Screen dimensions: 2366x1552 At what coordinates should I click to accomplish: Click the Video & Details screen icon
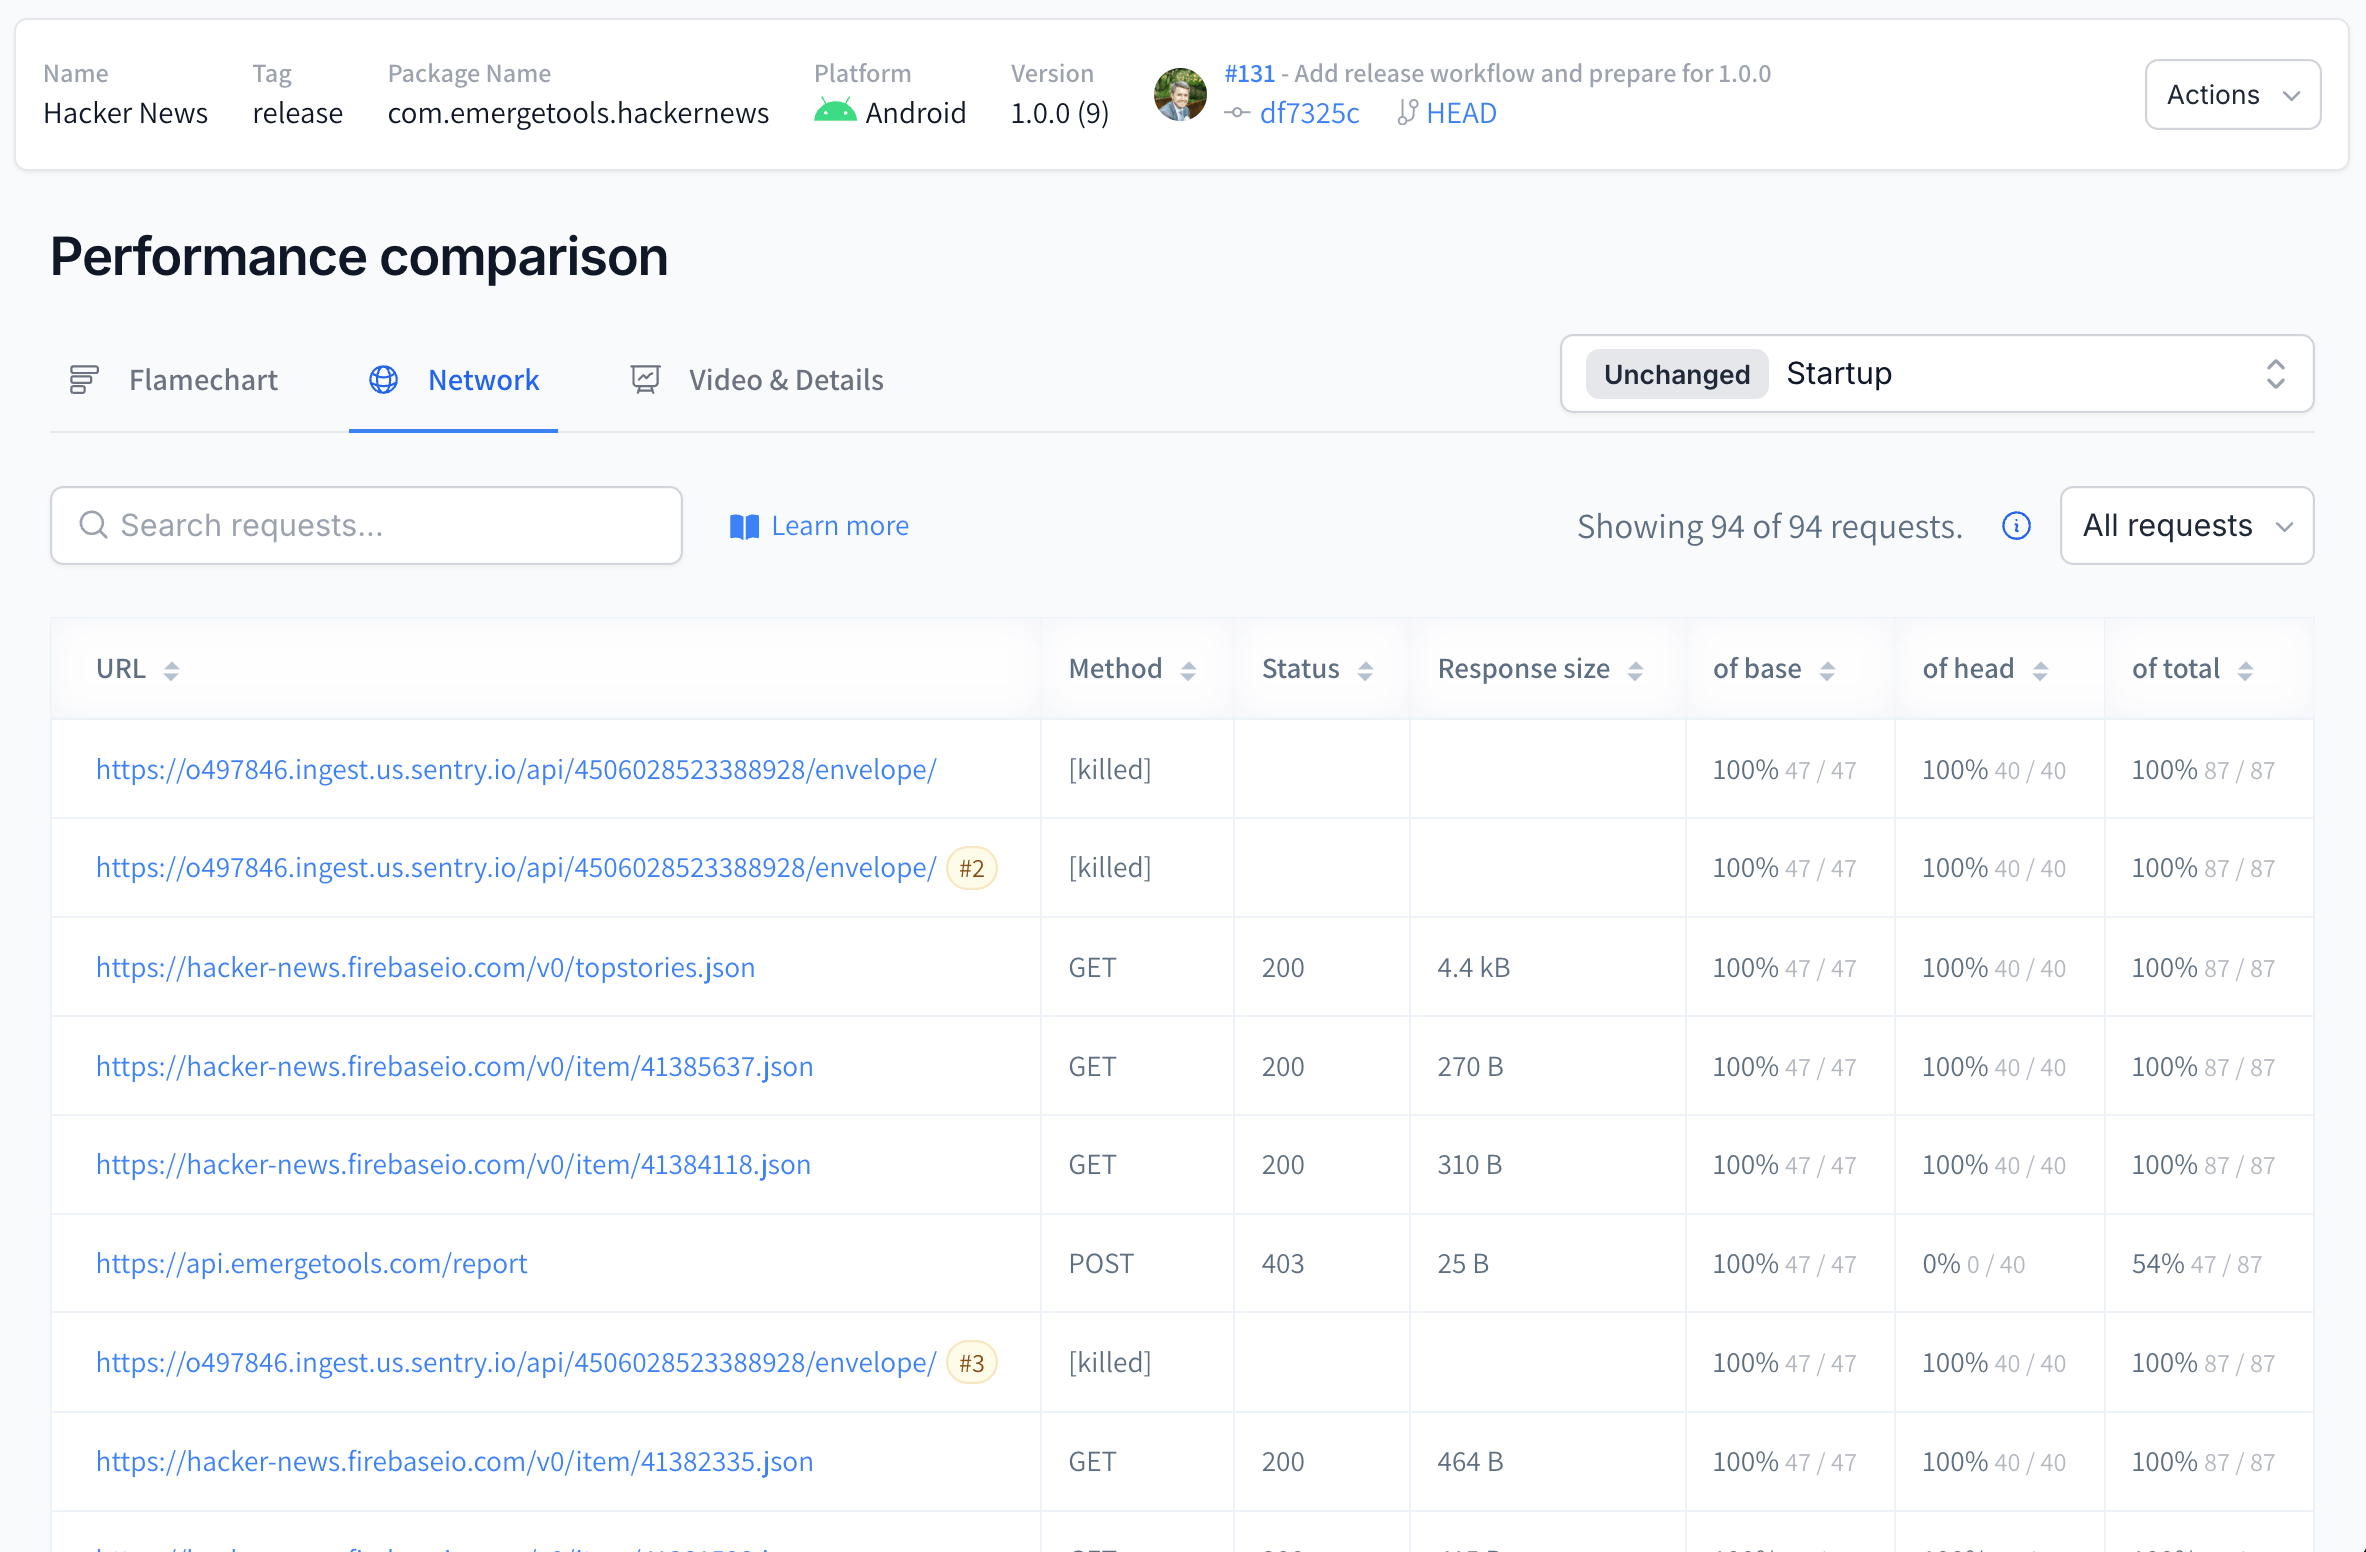[x=645, y=379]
